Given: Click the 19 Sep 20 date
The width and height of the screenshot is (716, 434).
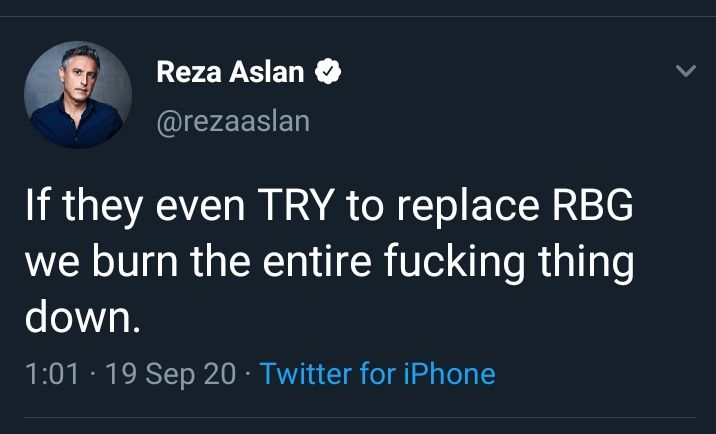Looking at the screenshot, I should click(x=171, y=374).
